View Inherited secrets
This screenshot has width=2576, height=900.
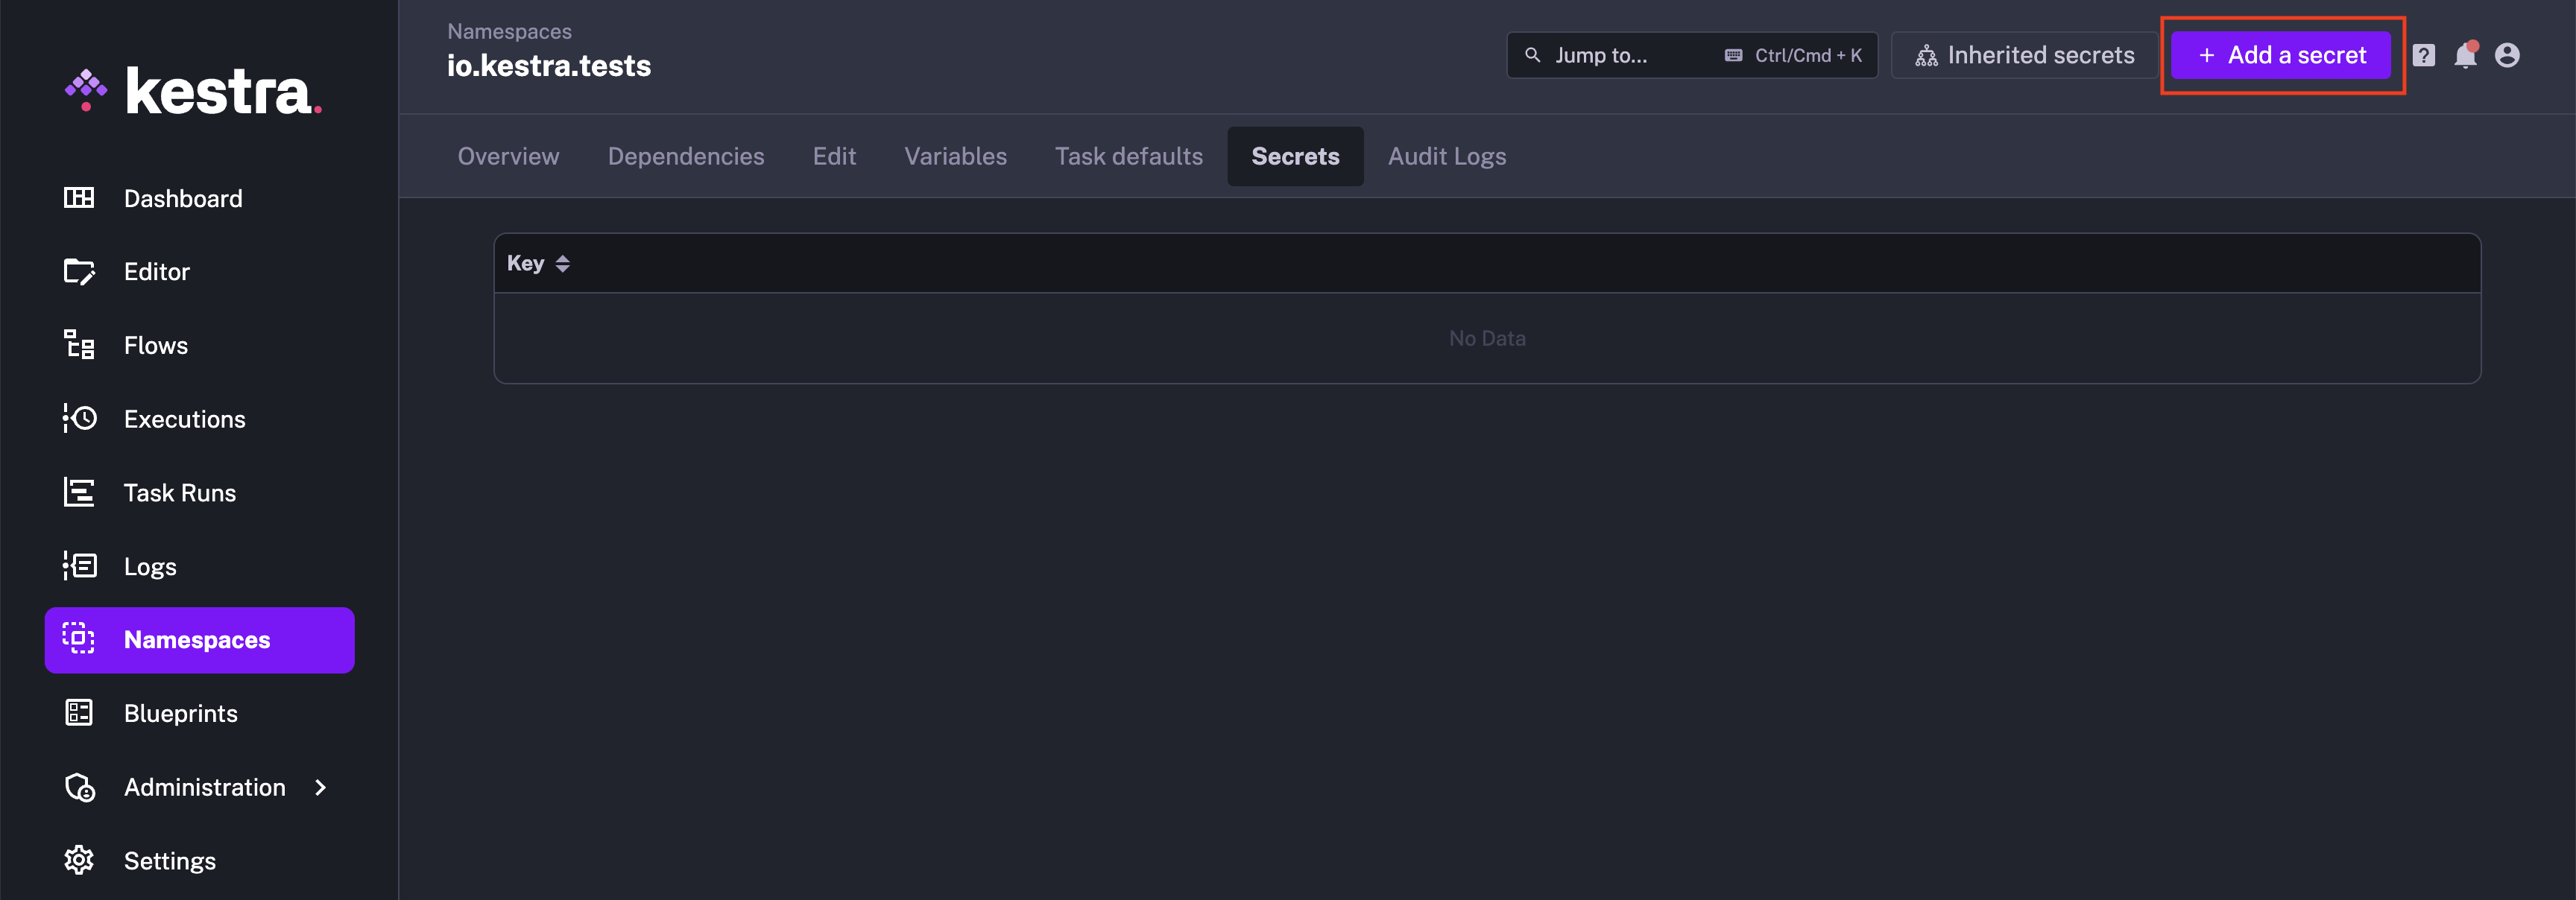(x=2024, y=55)
